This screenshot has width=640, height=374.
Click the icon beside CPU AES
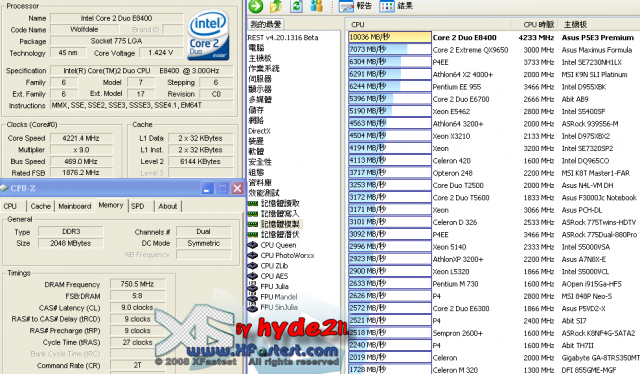[x=253, y=276]
